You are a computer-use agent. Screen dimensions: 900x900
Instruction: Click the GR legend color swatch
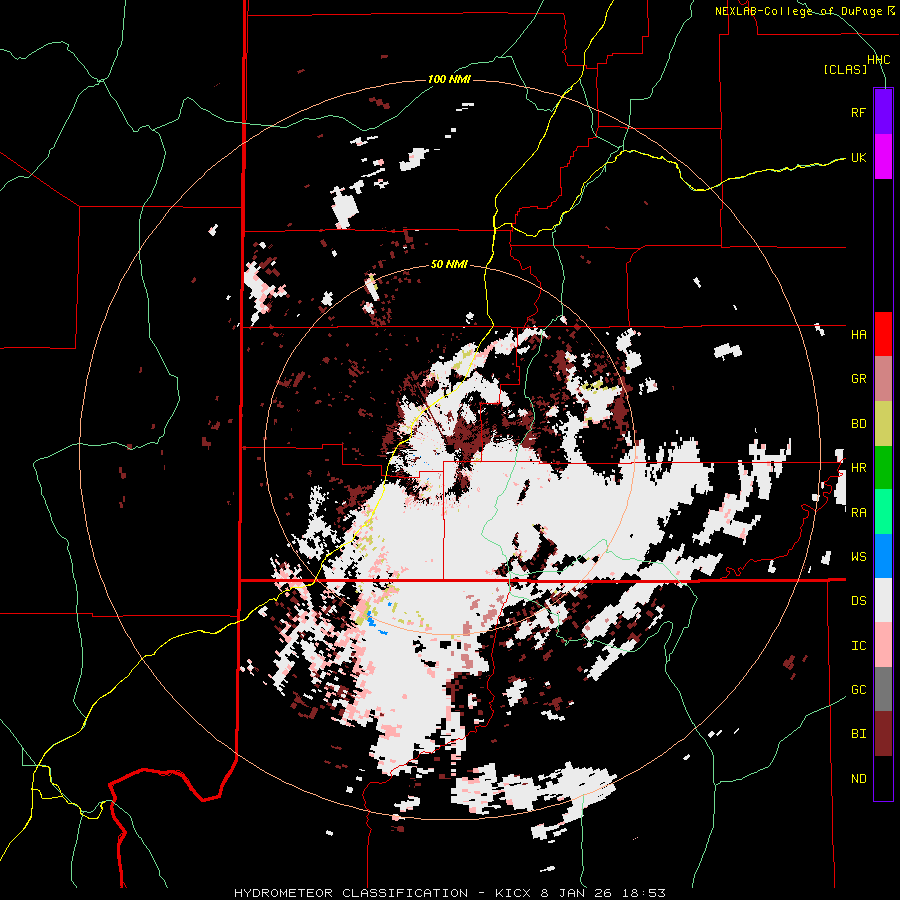pyautogui.click(x=883, y=378)
